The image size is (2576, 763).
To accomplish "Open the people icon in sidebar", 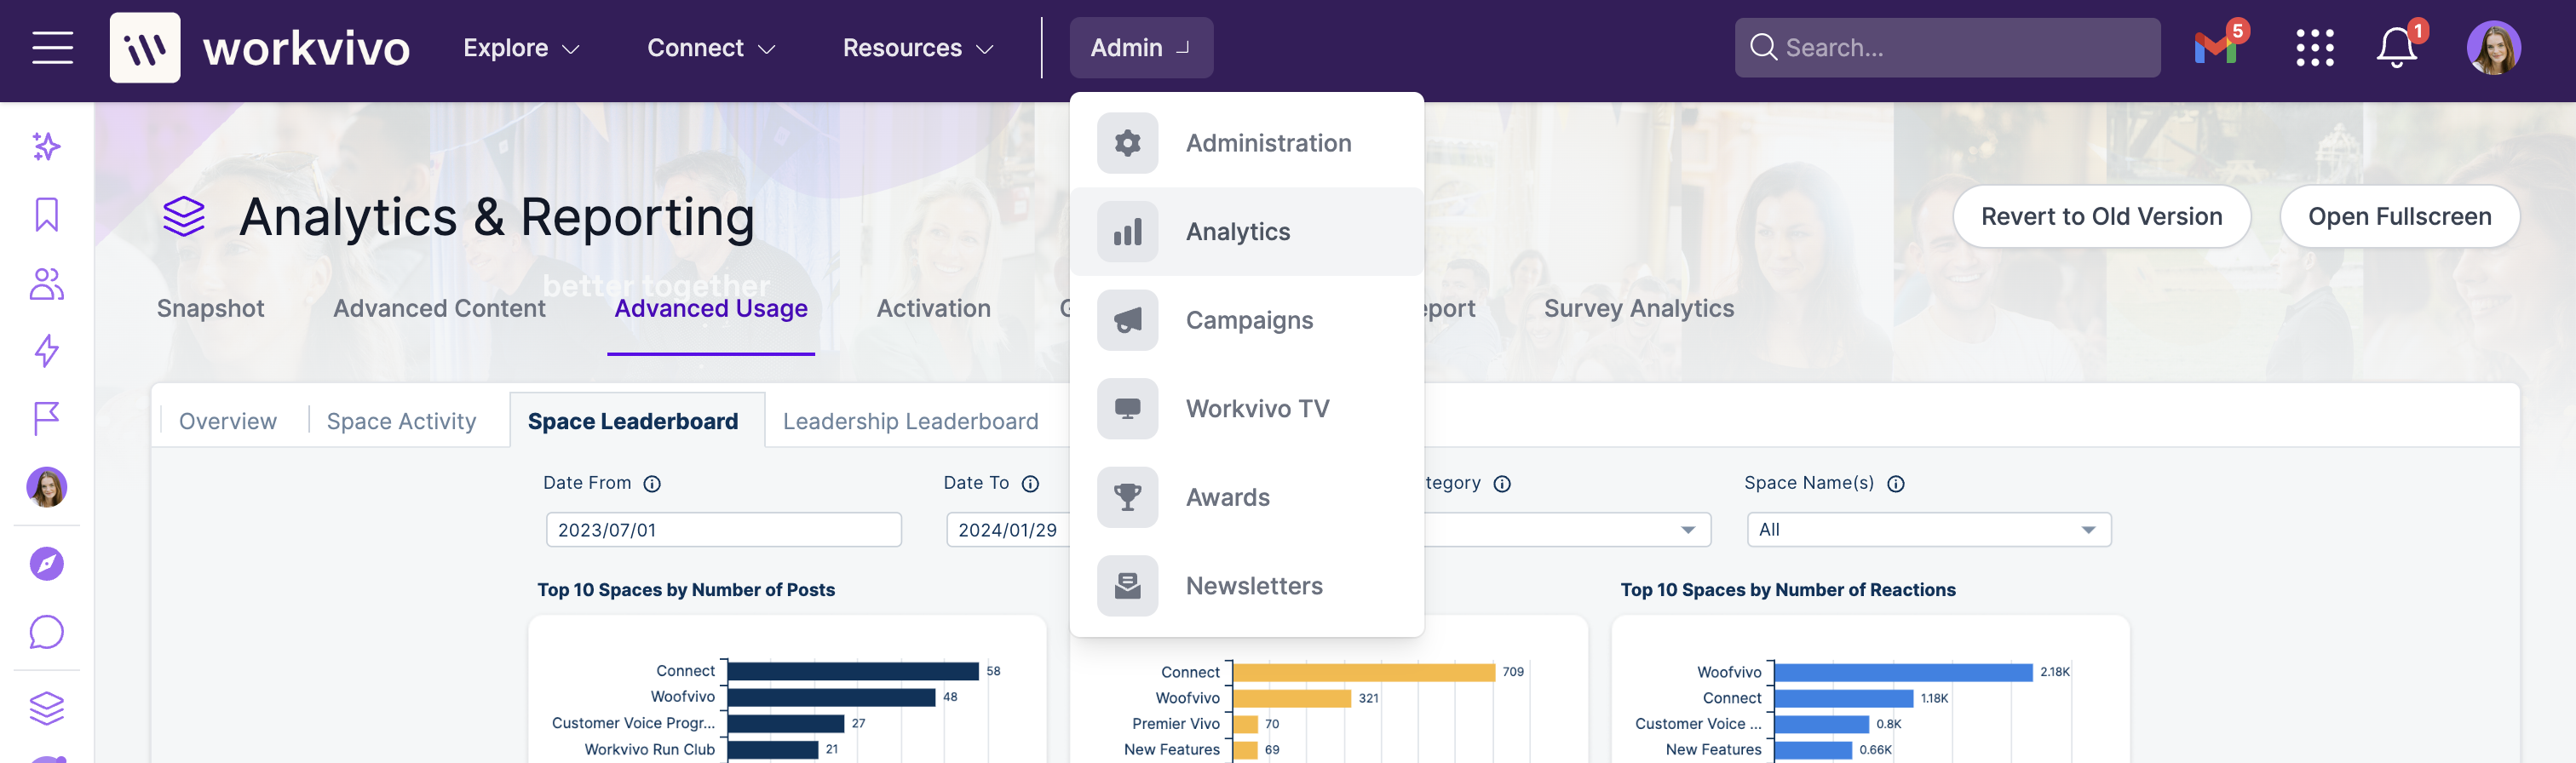I will click(47, 284).
